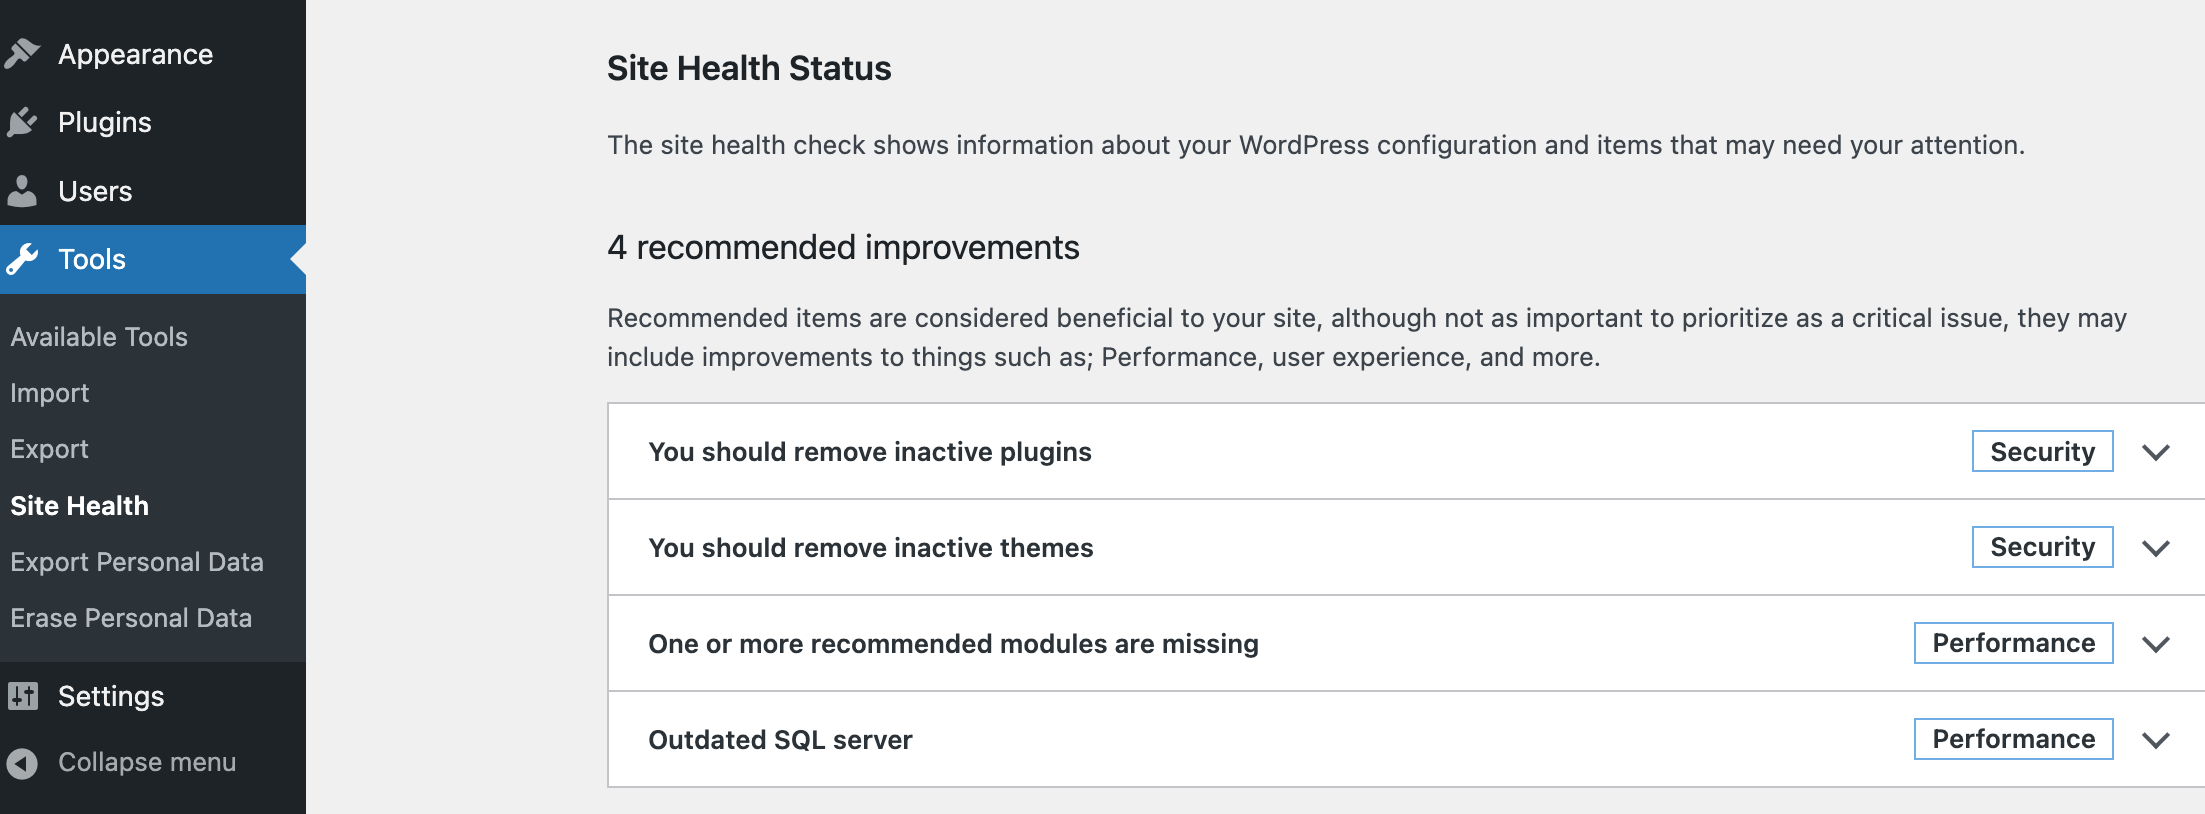Screen dimensions: 2205x814
Task: Select the Site Health submenu item
Action: point(80,506)
